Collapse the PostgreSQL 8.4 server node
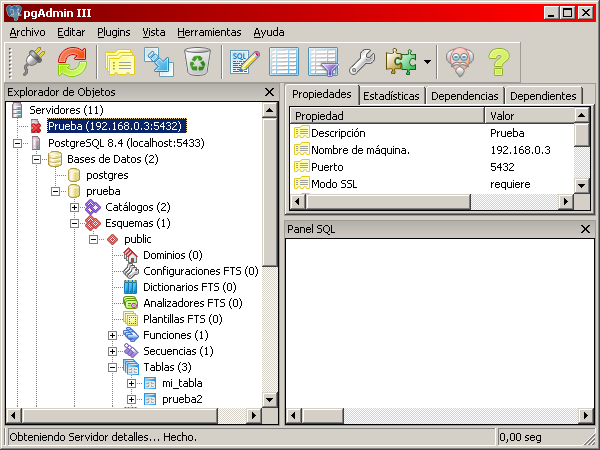 [x=17, y=143]
